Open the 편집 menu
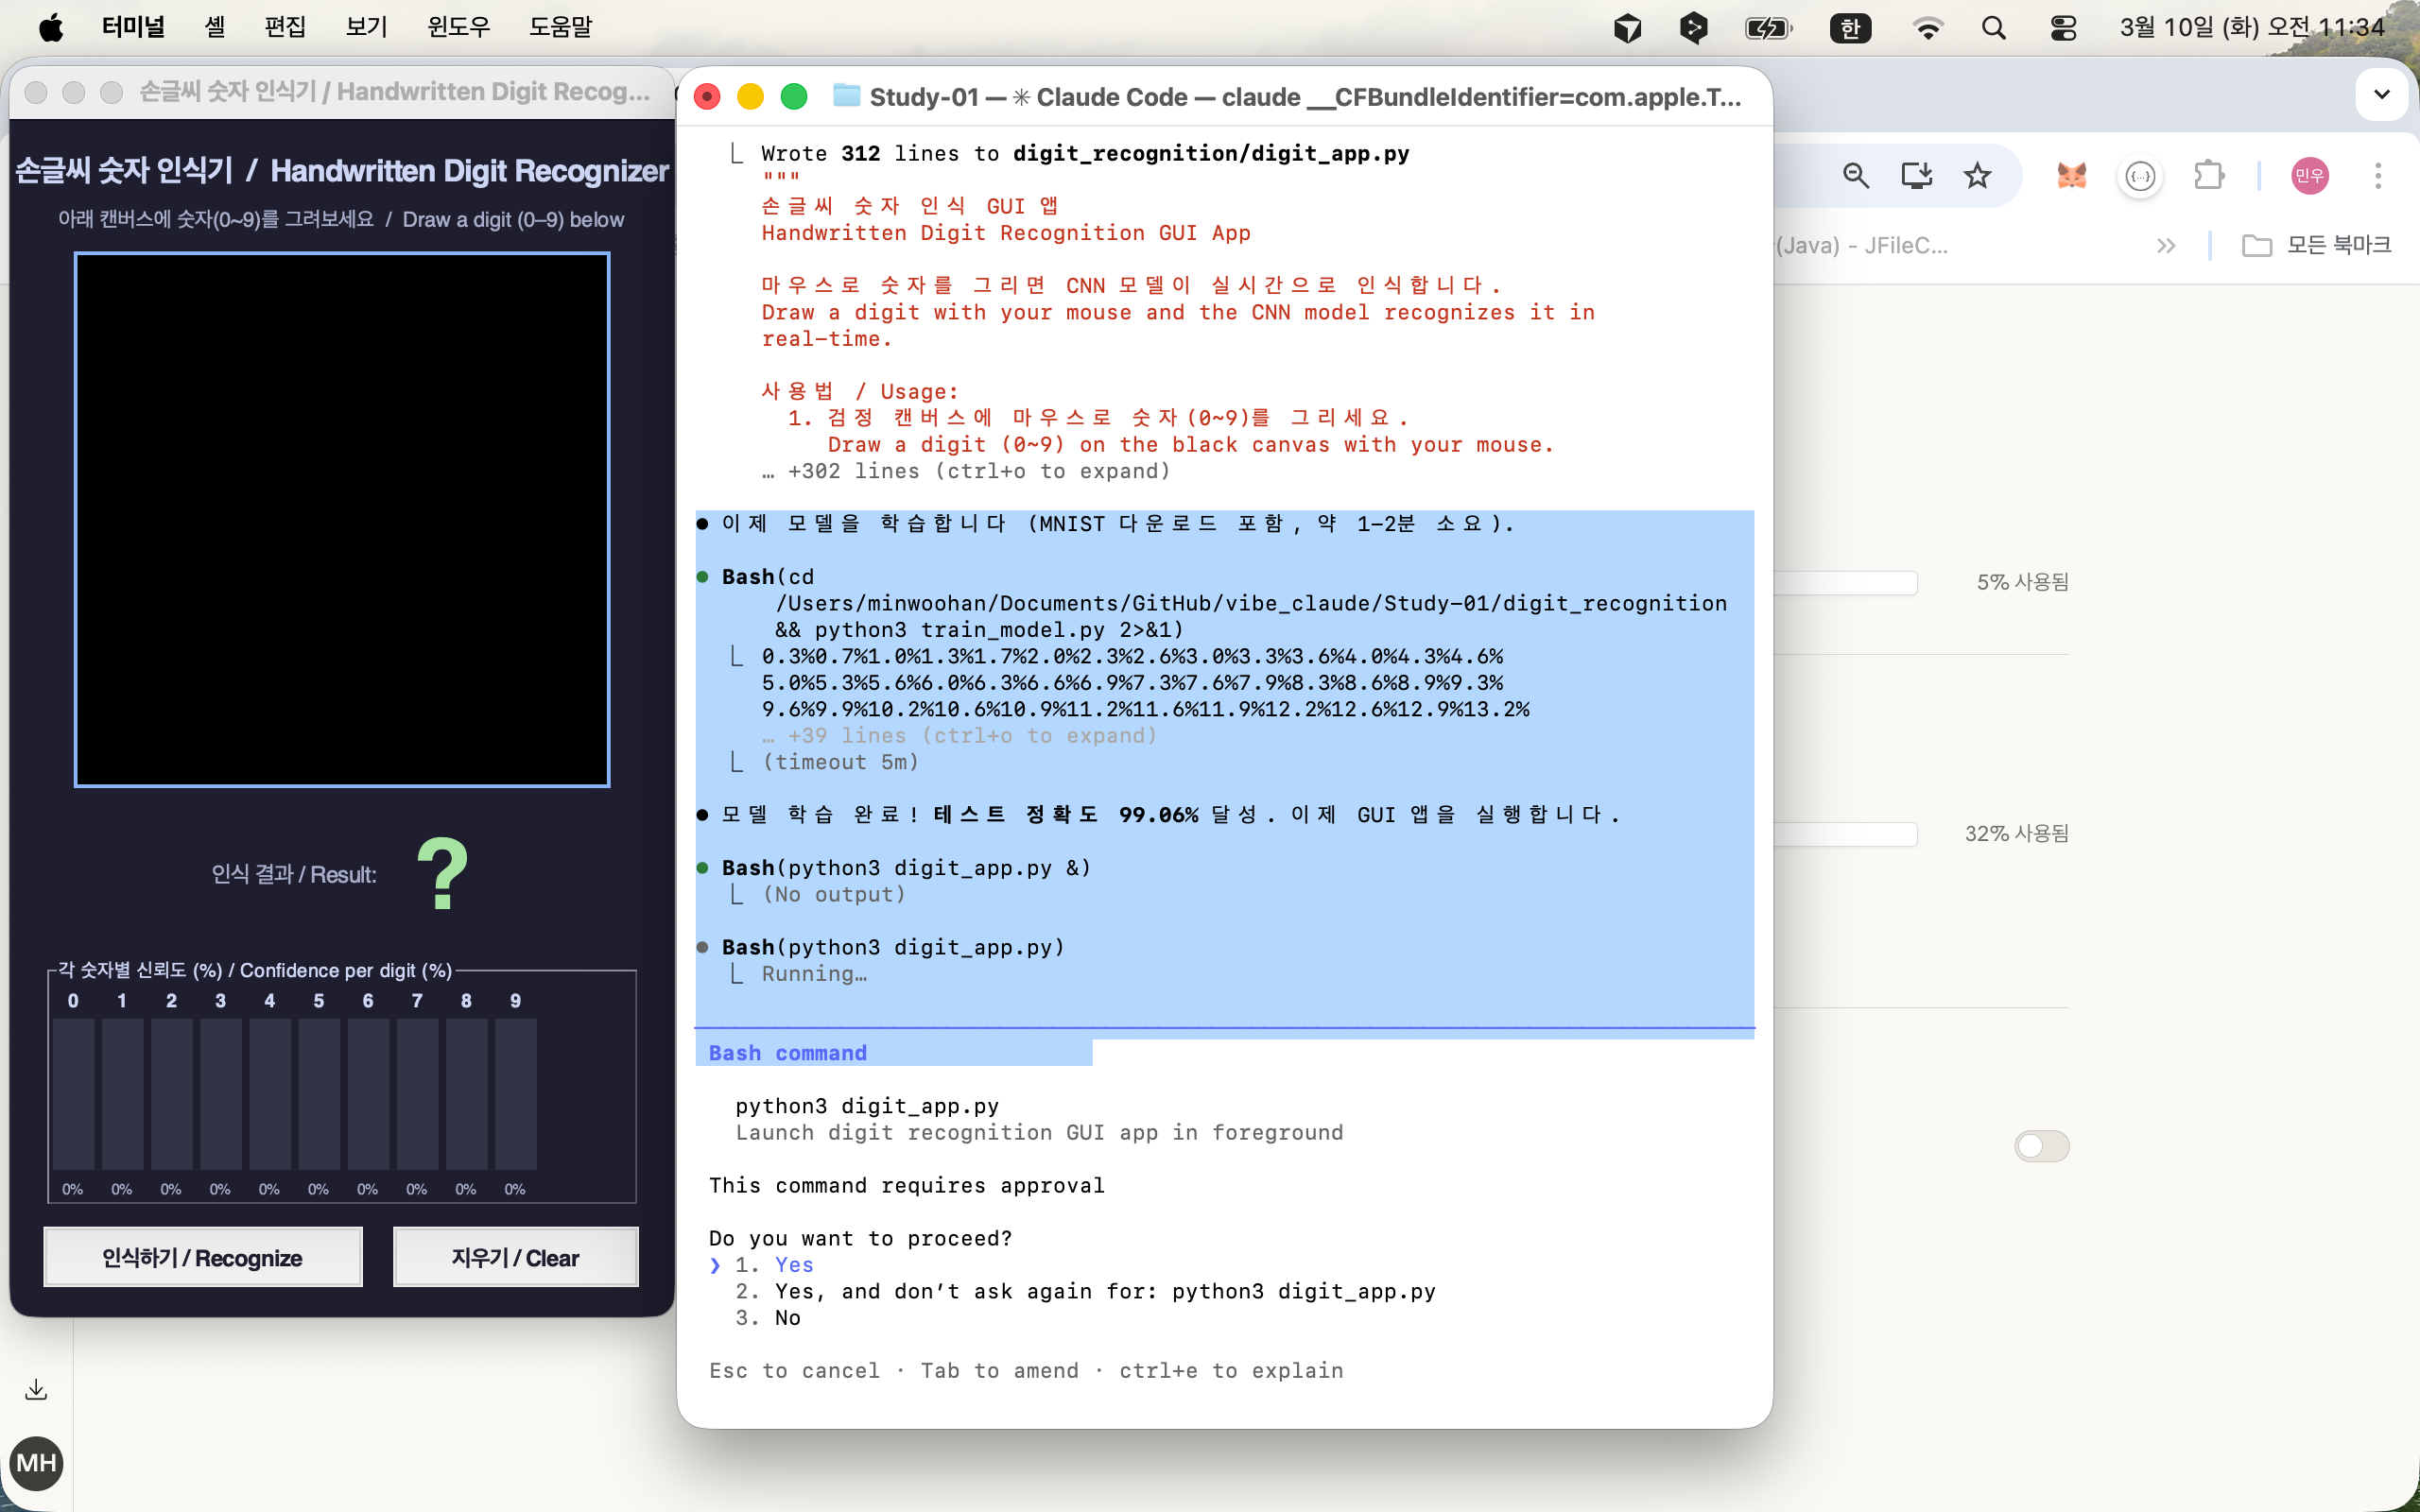Viewport: 2420px width, 1512px height. coord(284,27)
